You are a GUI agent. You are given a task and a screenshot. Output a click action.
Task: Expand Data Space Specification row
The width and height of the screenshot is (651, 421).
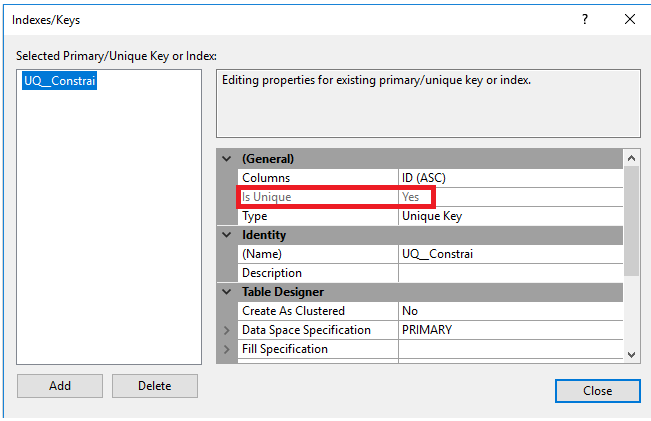tap(226, 330)
